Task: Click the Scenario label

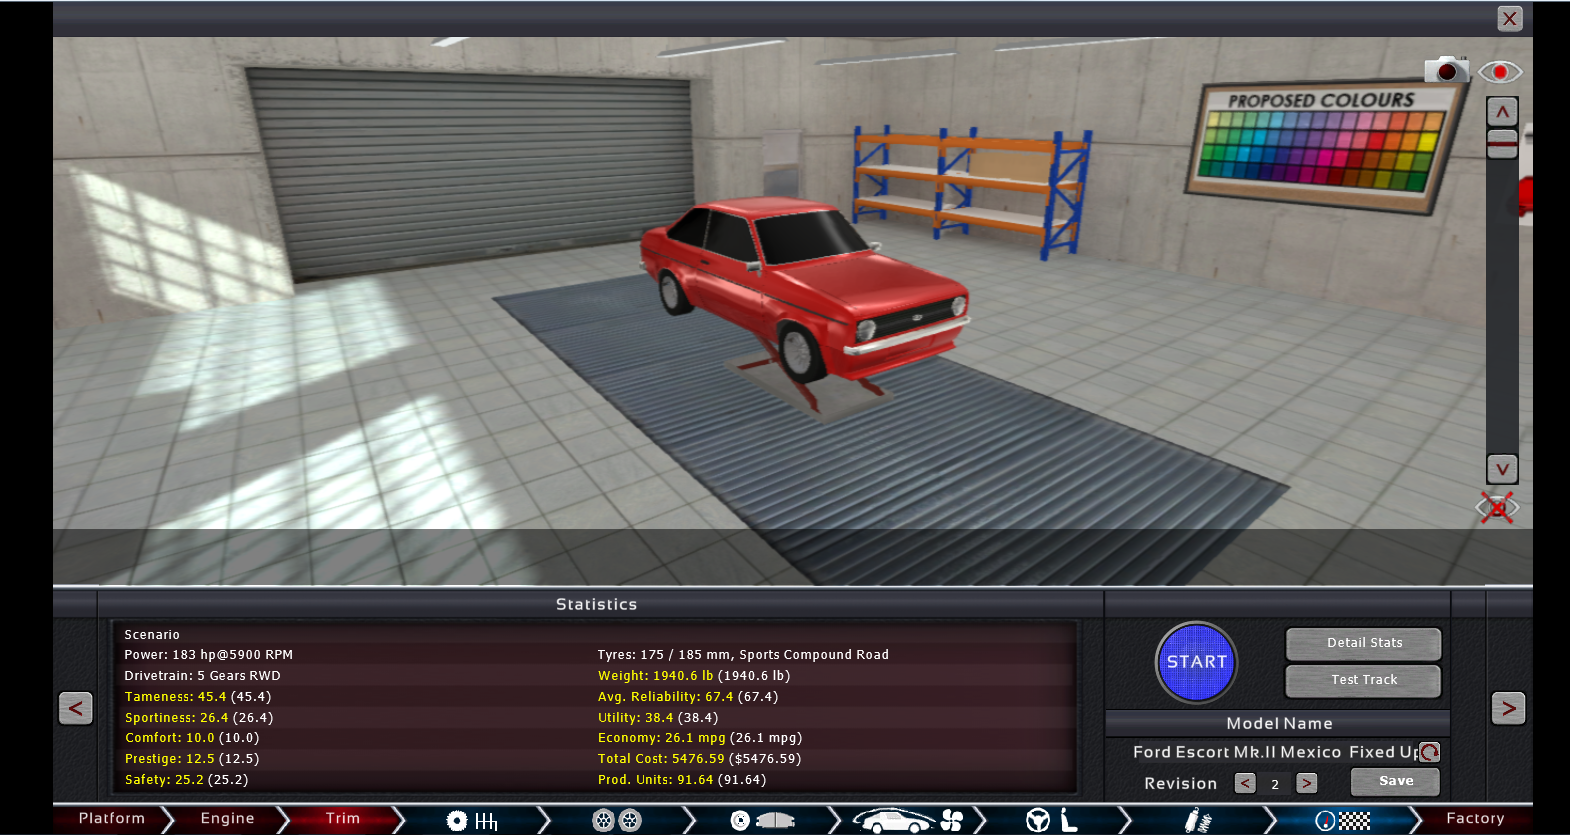Action: 152,635
